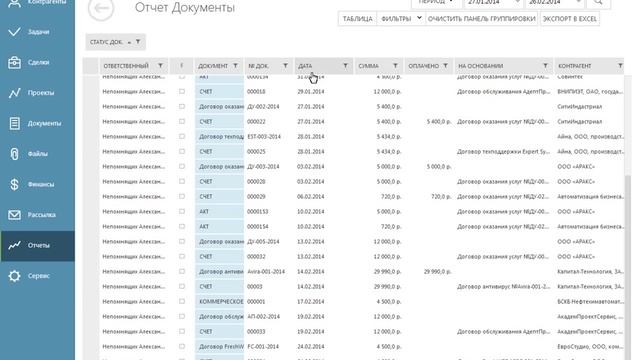Filter the Сумма column via funnel icon

point(395,66)
